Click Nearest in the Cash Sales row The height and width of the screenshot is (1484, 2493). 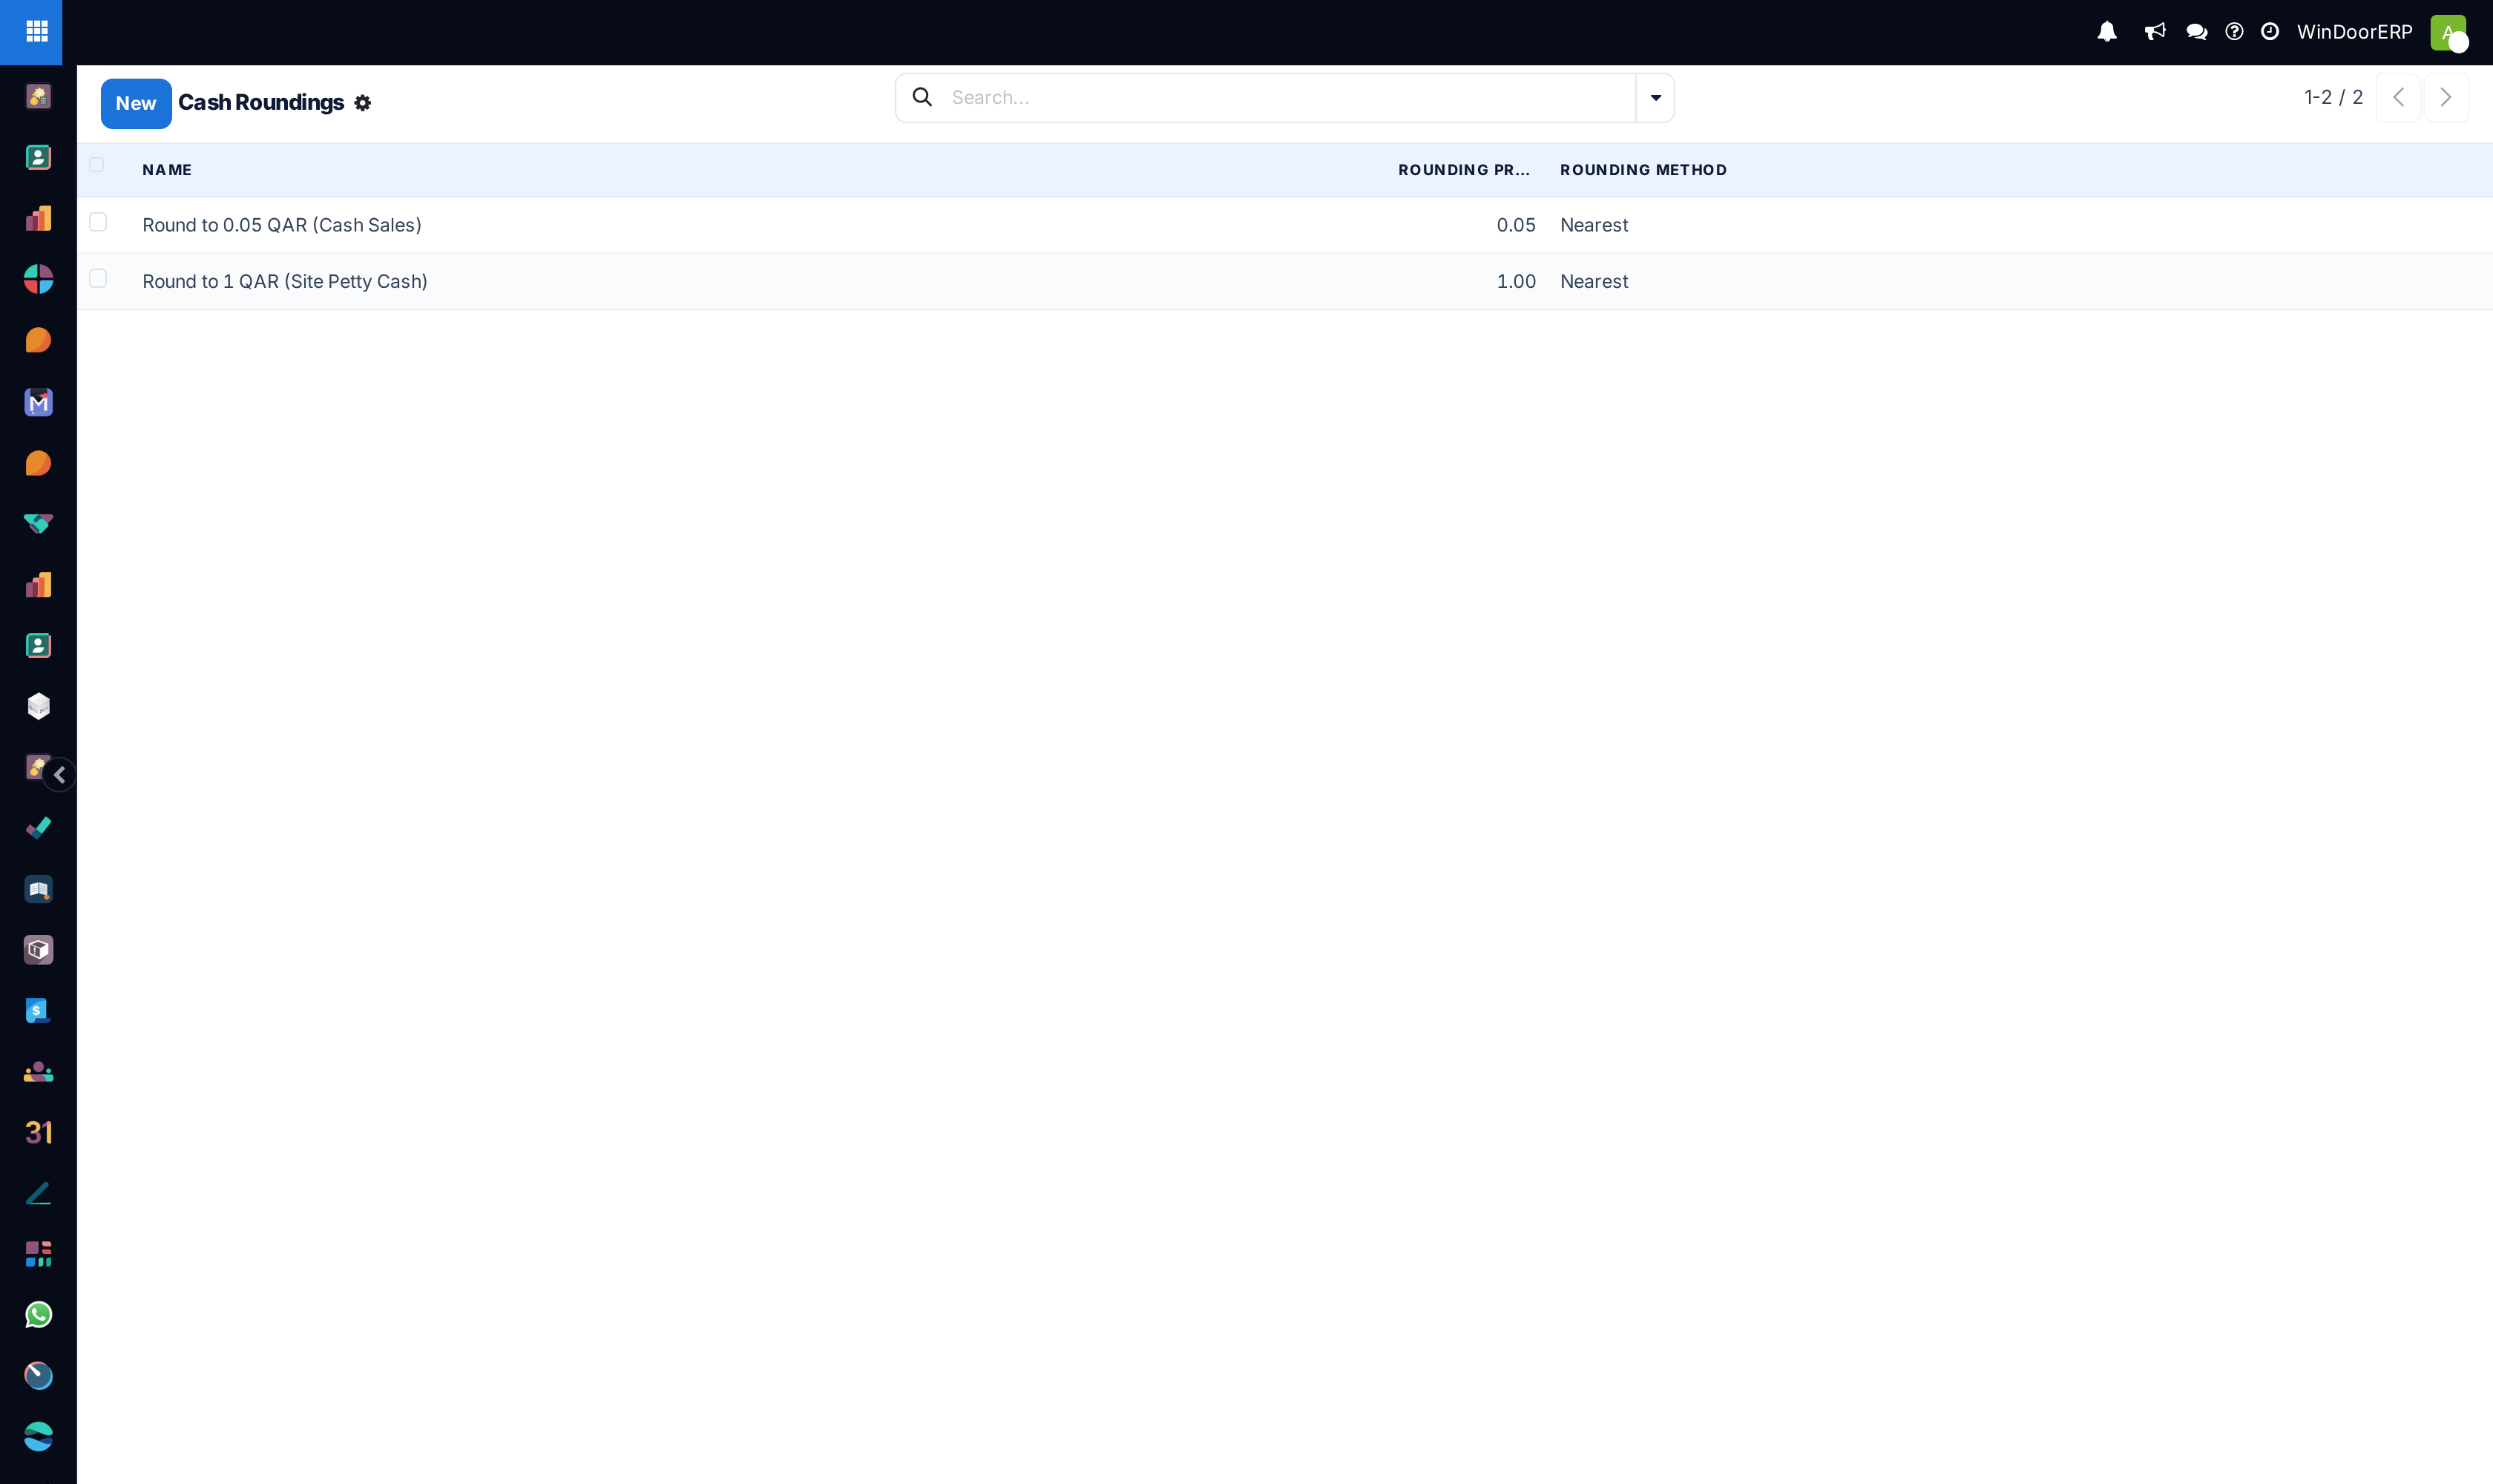(x=1594, y=225)
